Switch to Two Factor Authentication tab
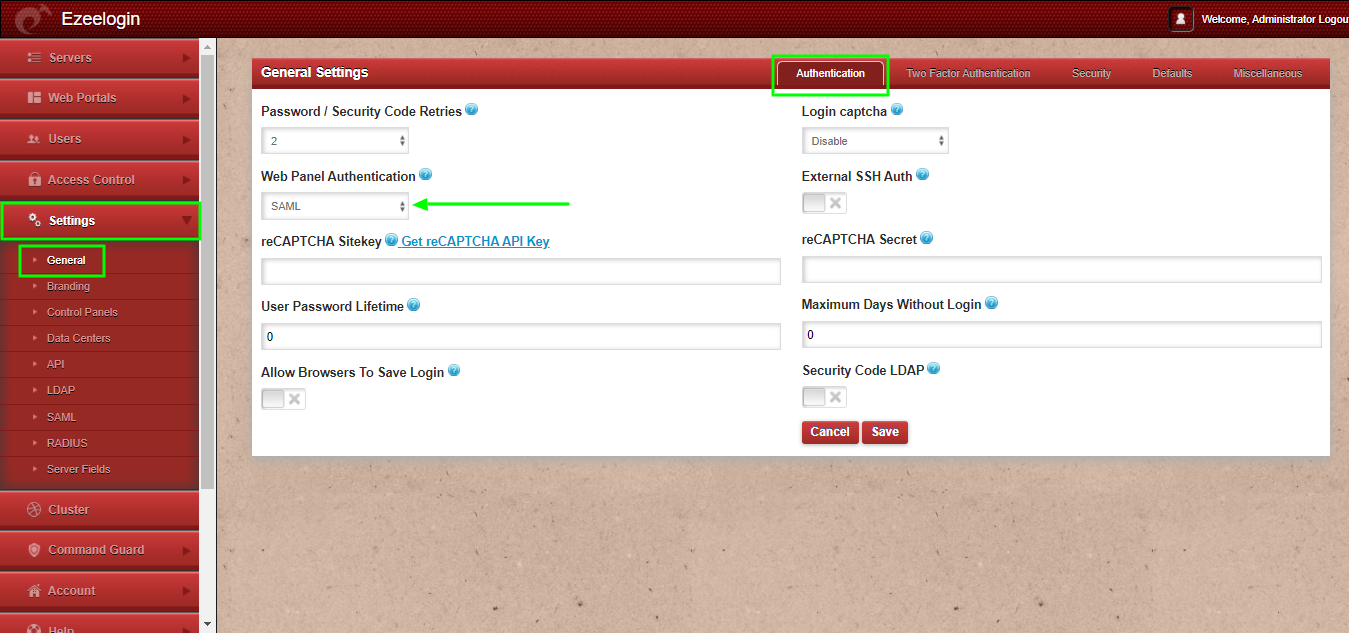Image resolution: width=1349 pixels, height=633 pixels. pyautogui.click(x=968, y=74)
